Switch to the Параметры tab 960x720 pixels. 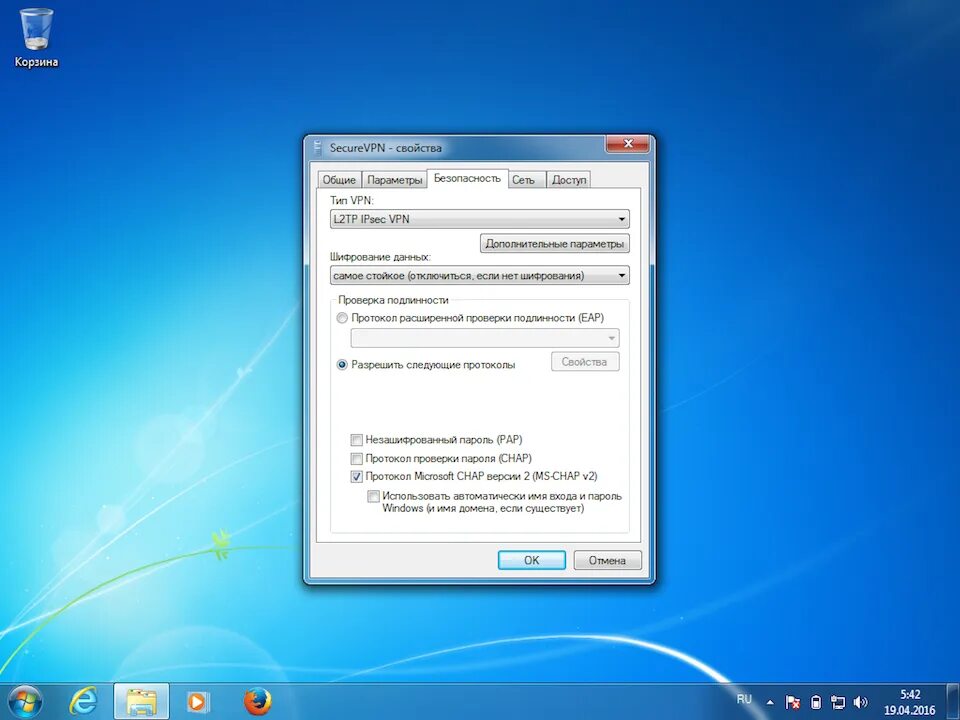pos(394,180)
